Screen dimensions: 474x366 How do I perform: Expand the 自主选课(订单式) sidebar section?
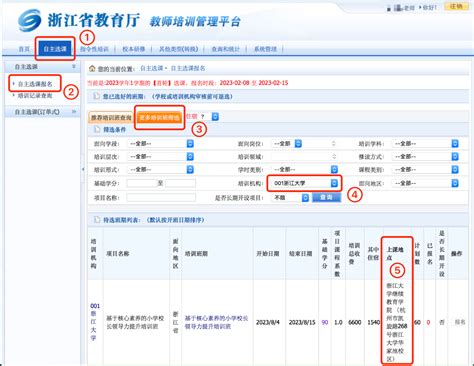[x=74, y=112]
